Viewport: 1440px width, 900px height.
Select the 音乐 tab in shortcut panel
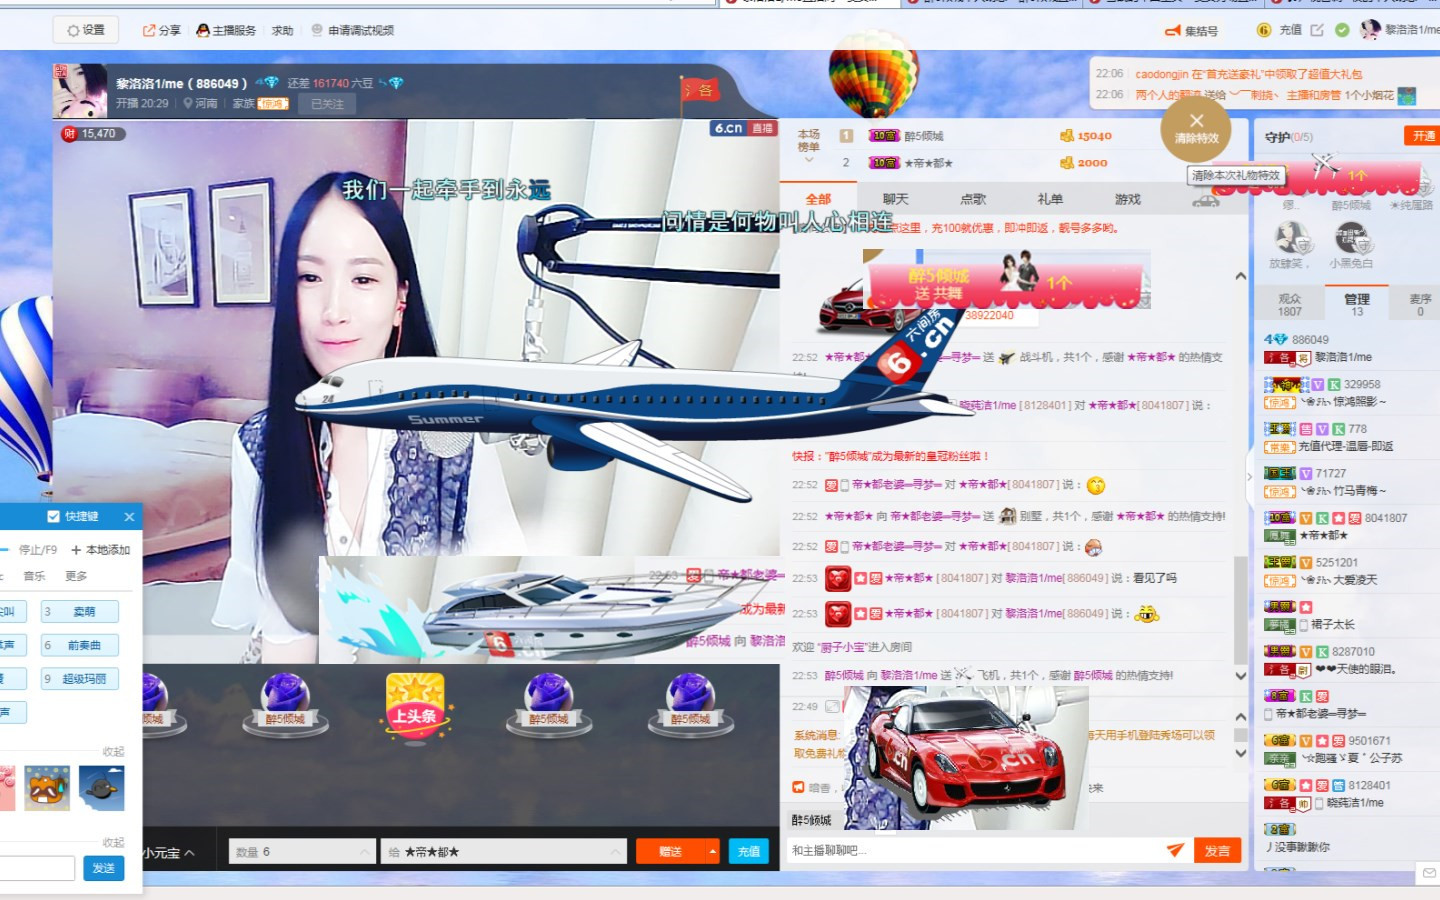click(35, 576)
